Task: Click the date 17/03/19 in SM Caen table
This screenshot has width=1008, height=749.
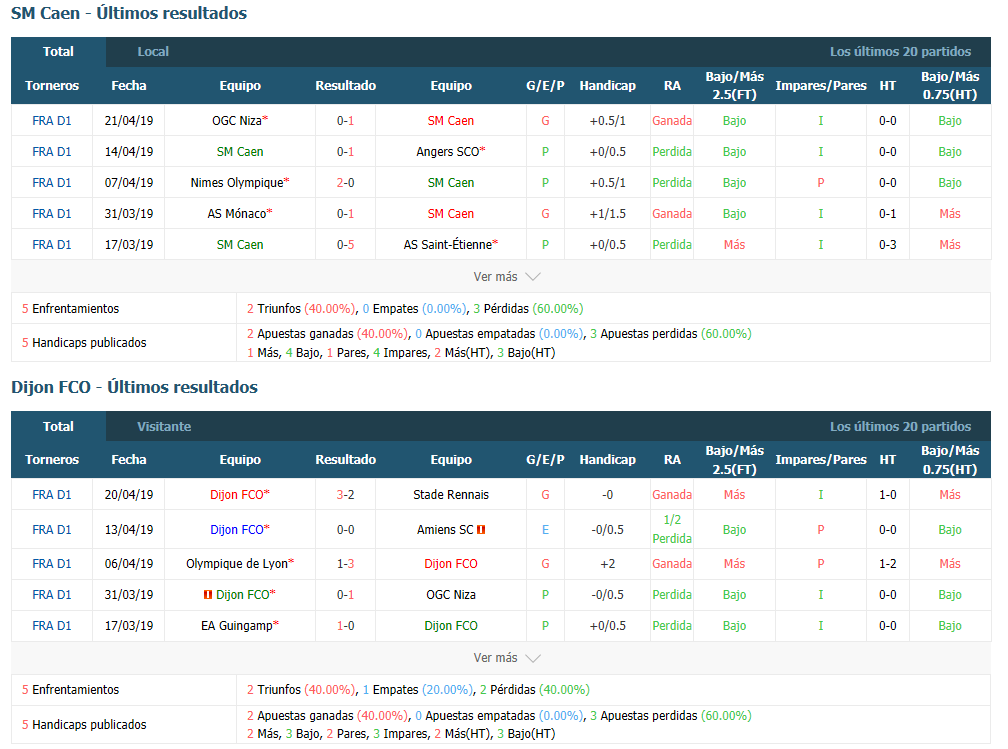Action: (129, 244)
